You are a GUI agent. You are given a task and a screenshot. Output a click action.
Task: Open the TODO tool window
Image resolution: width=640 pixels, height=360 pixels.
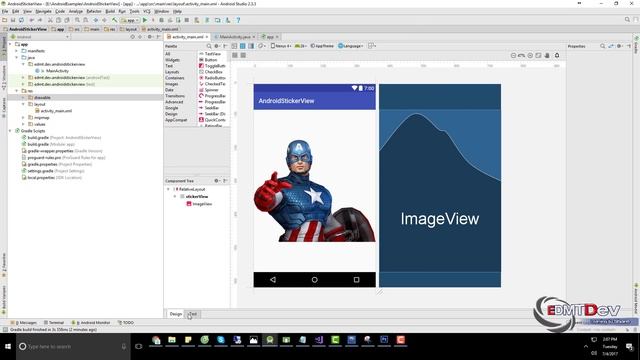pos(126,322)
